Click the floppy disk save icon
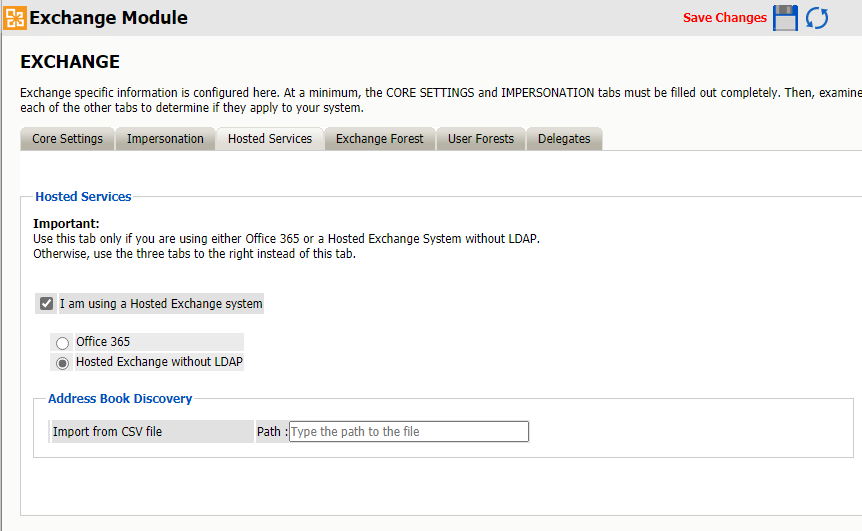 point(786,18)
